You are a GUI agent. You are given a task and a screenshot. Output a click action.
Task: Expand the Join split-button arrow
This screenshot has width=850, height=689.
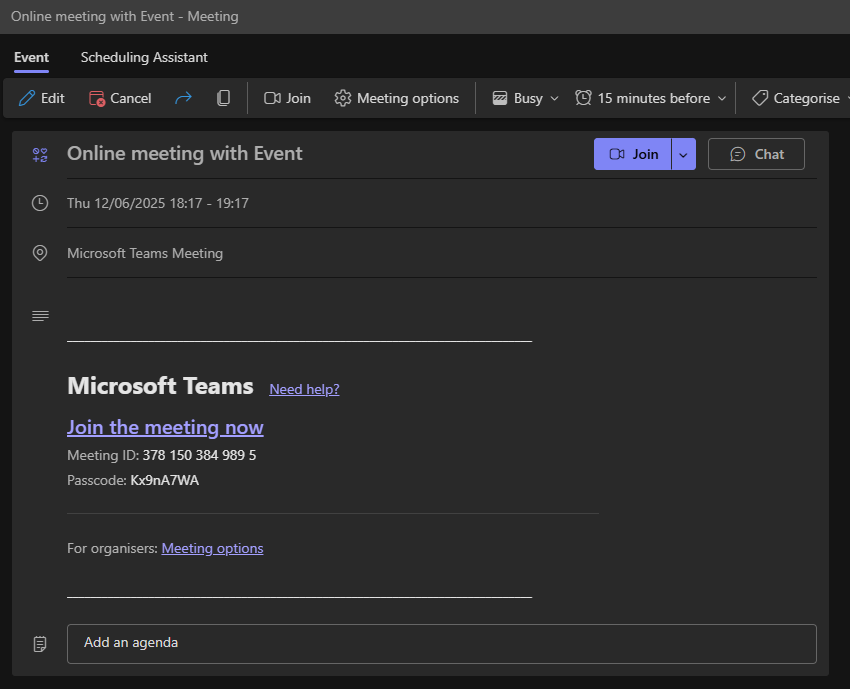(x=684, y=154)
